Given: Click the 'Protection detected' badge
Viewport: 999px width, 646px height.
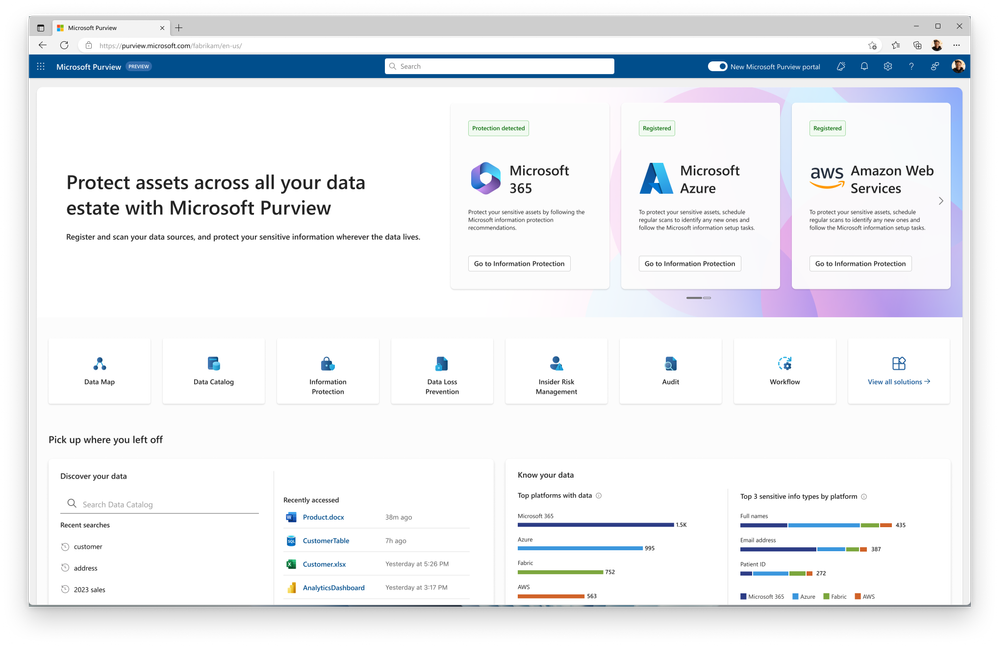Looking at the screenshot, I should (x=498, y=128).
